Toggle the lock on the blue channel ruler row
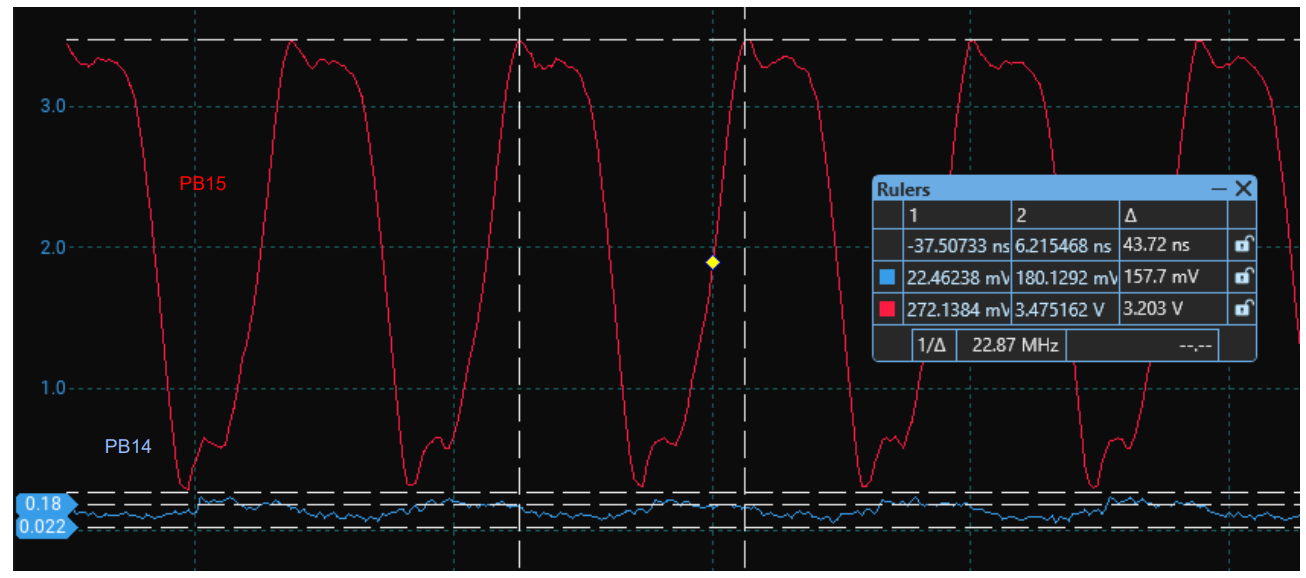 [x=1241, y=277]
